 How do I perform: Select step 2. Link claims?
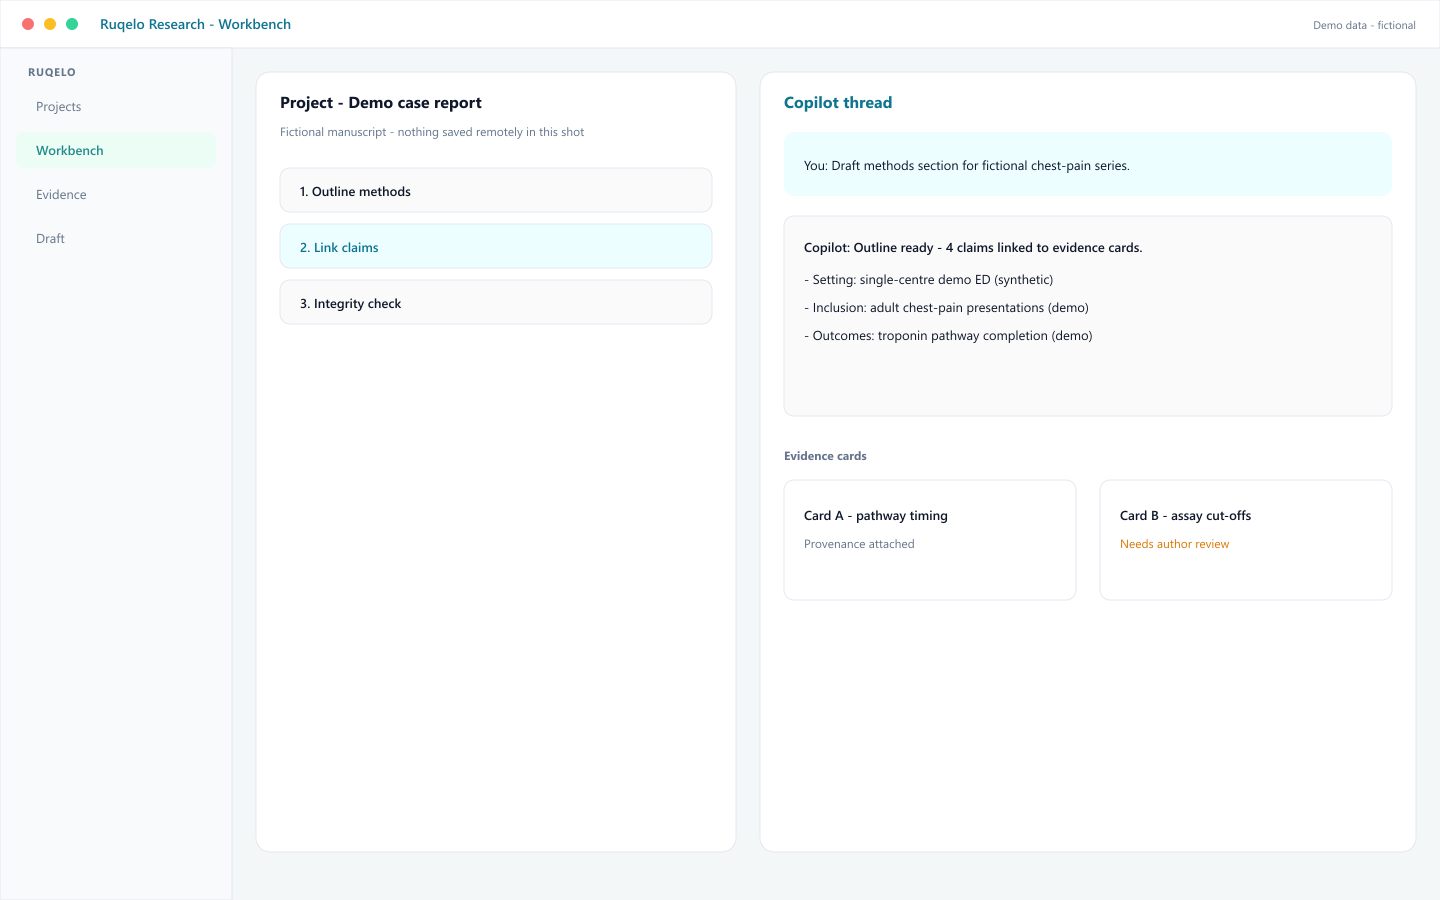click(x=496, y=247)
